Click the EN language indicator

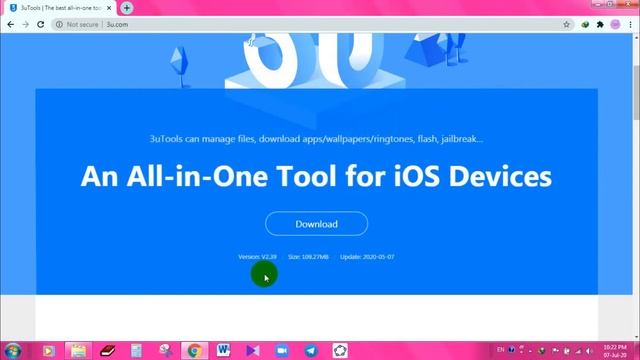click(500, 350)
